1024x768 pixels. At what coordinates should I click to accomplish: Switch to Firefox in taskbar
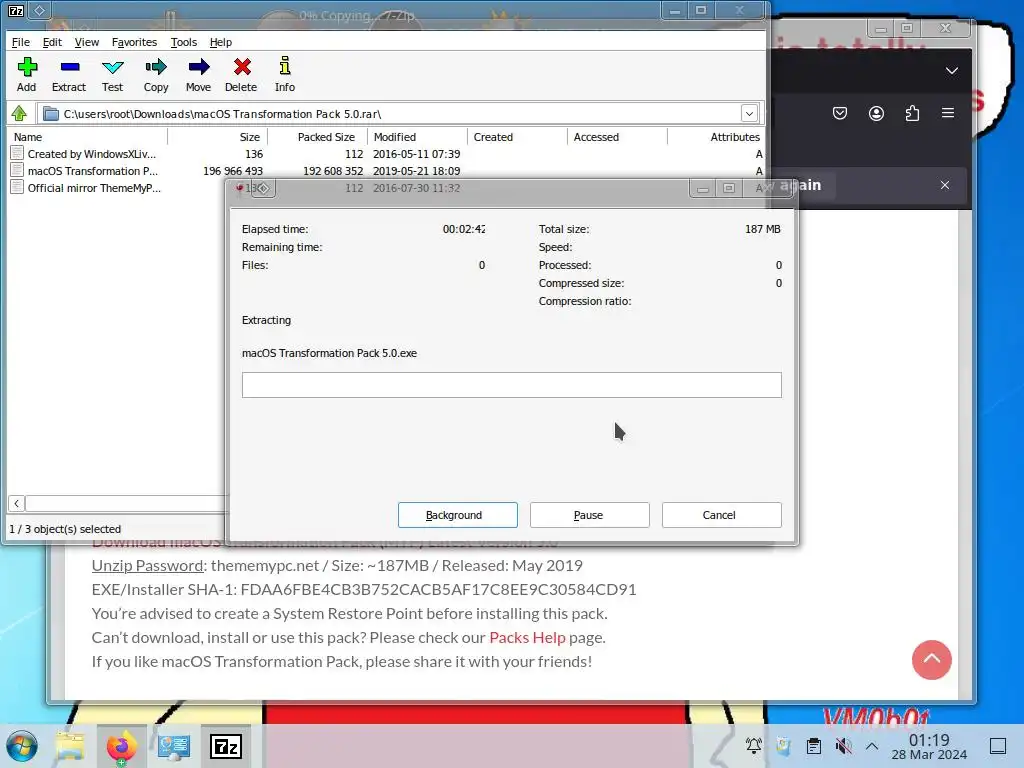click(121, 746)
